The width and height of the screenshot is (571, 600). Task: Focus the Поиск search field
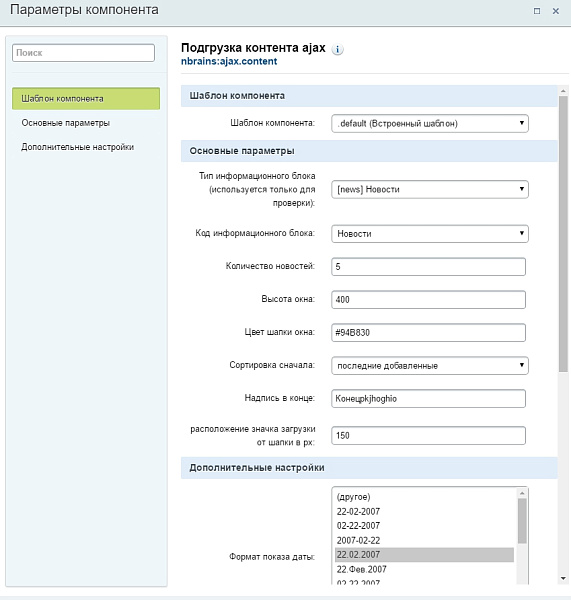[x=83, y=53]
